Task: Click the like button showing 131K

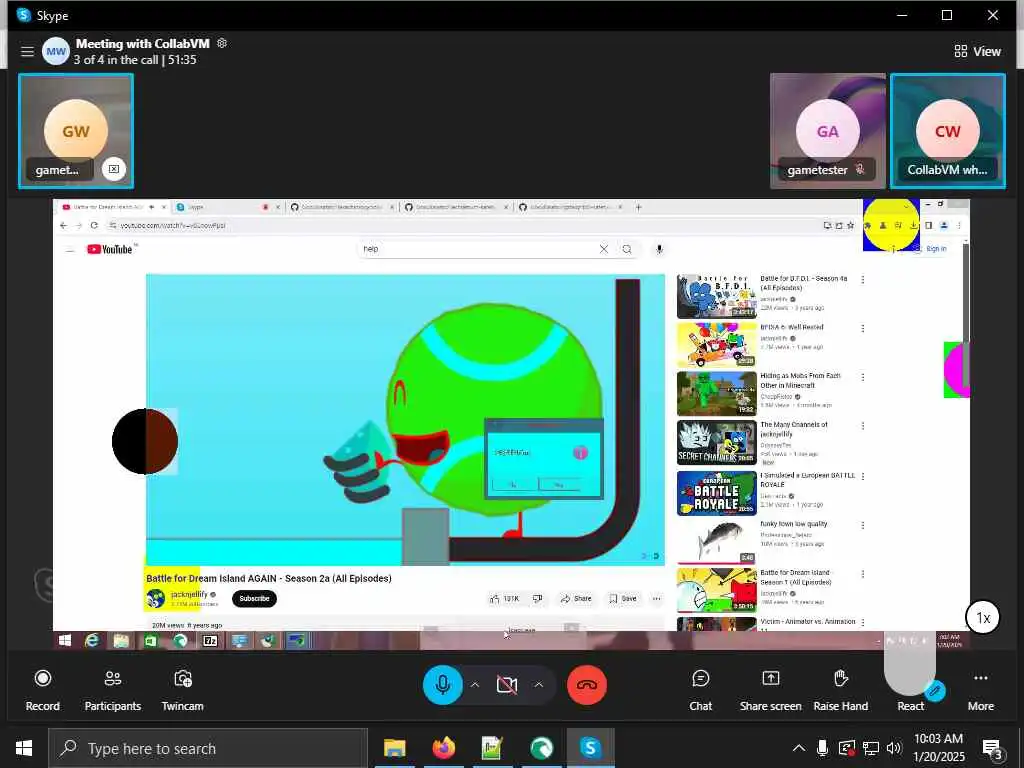Action: click(505, 598)
